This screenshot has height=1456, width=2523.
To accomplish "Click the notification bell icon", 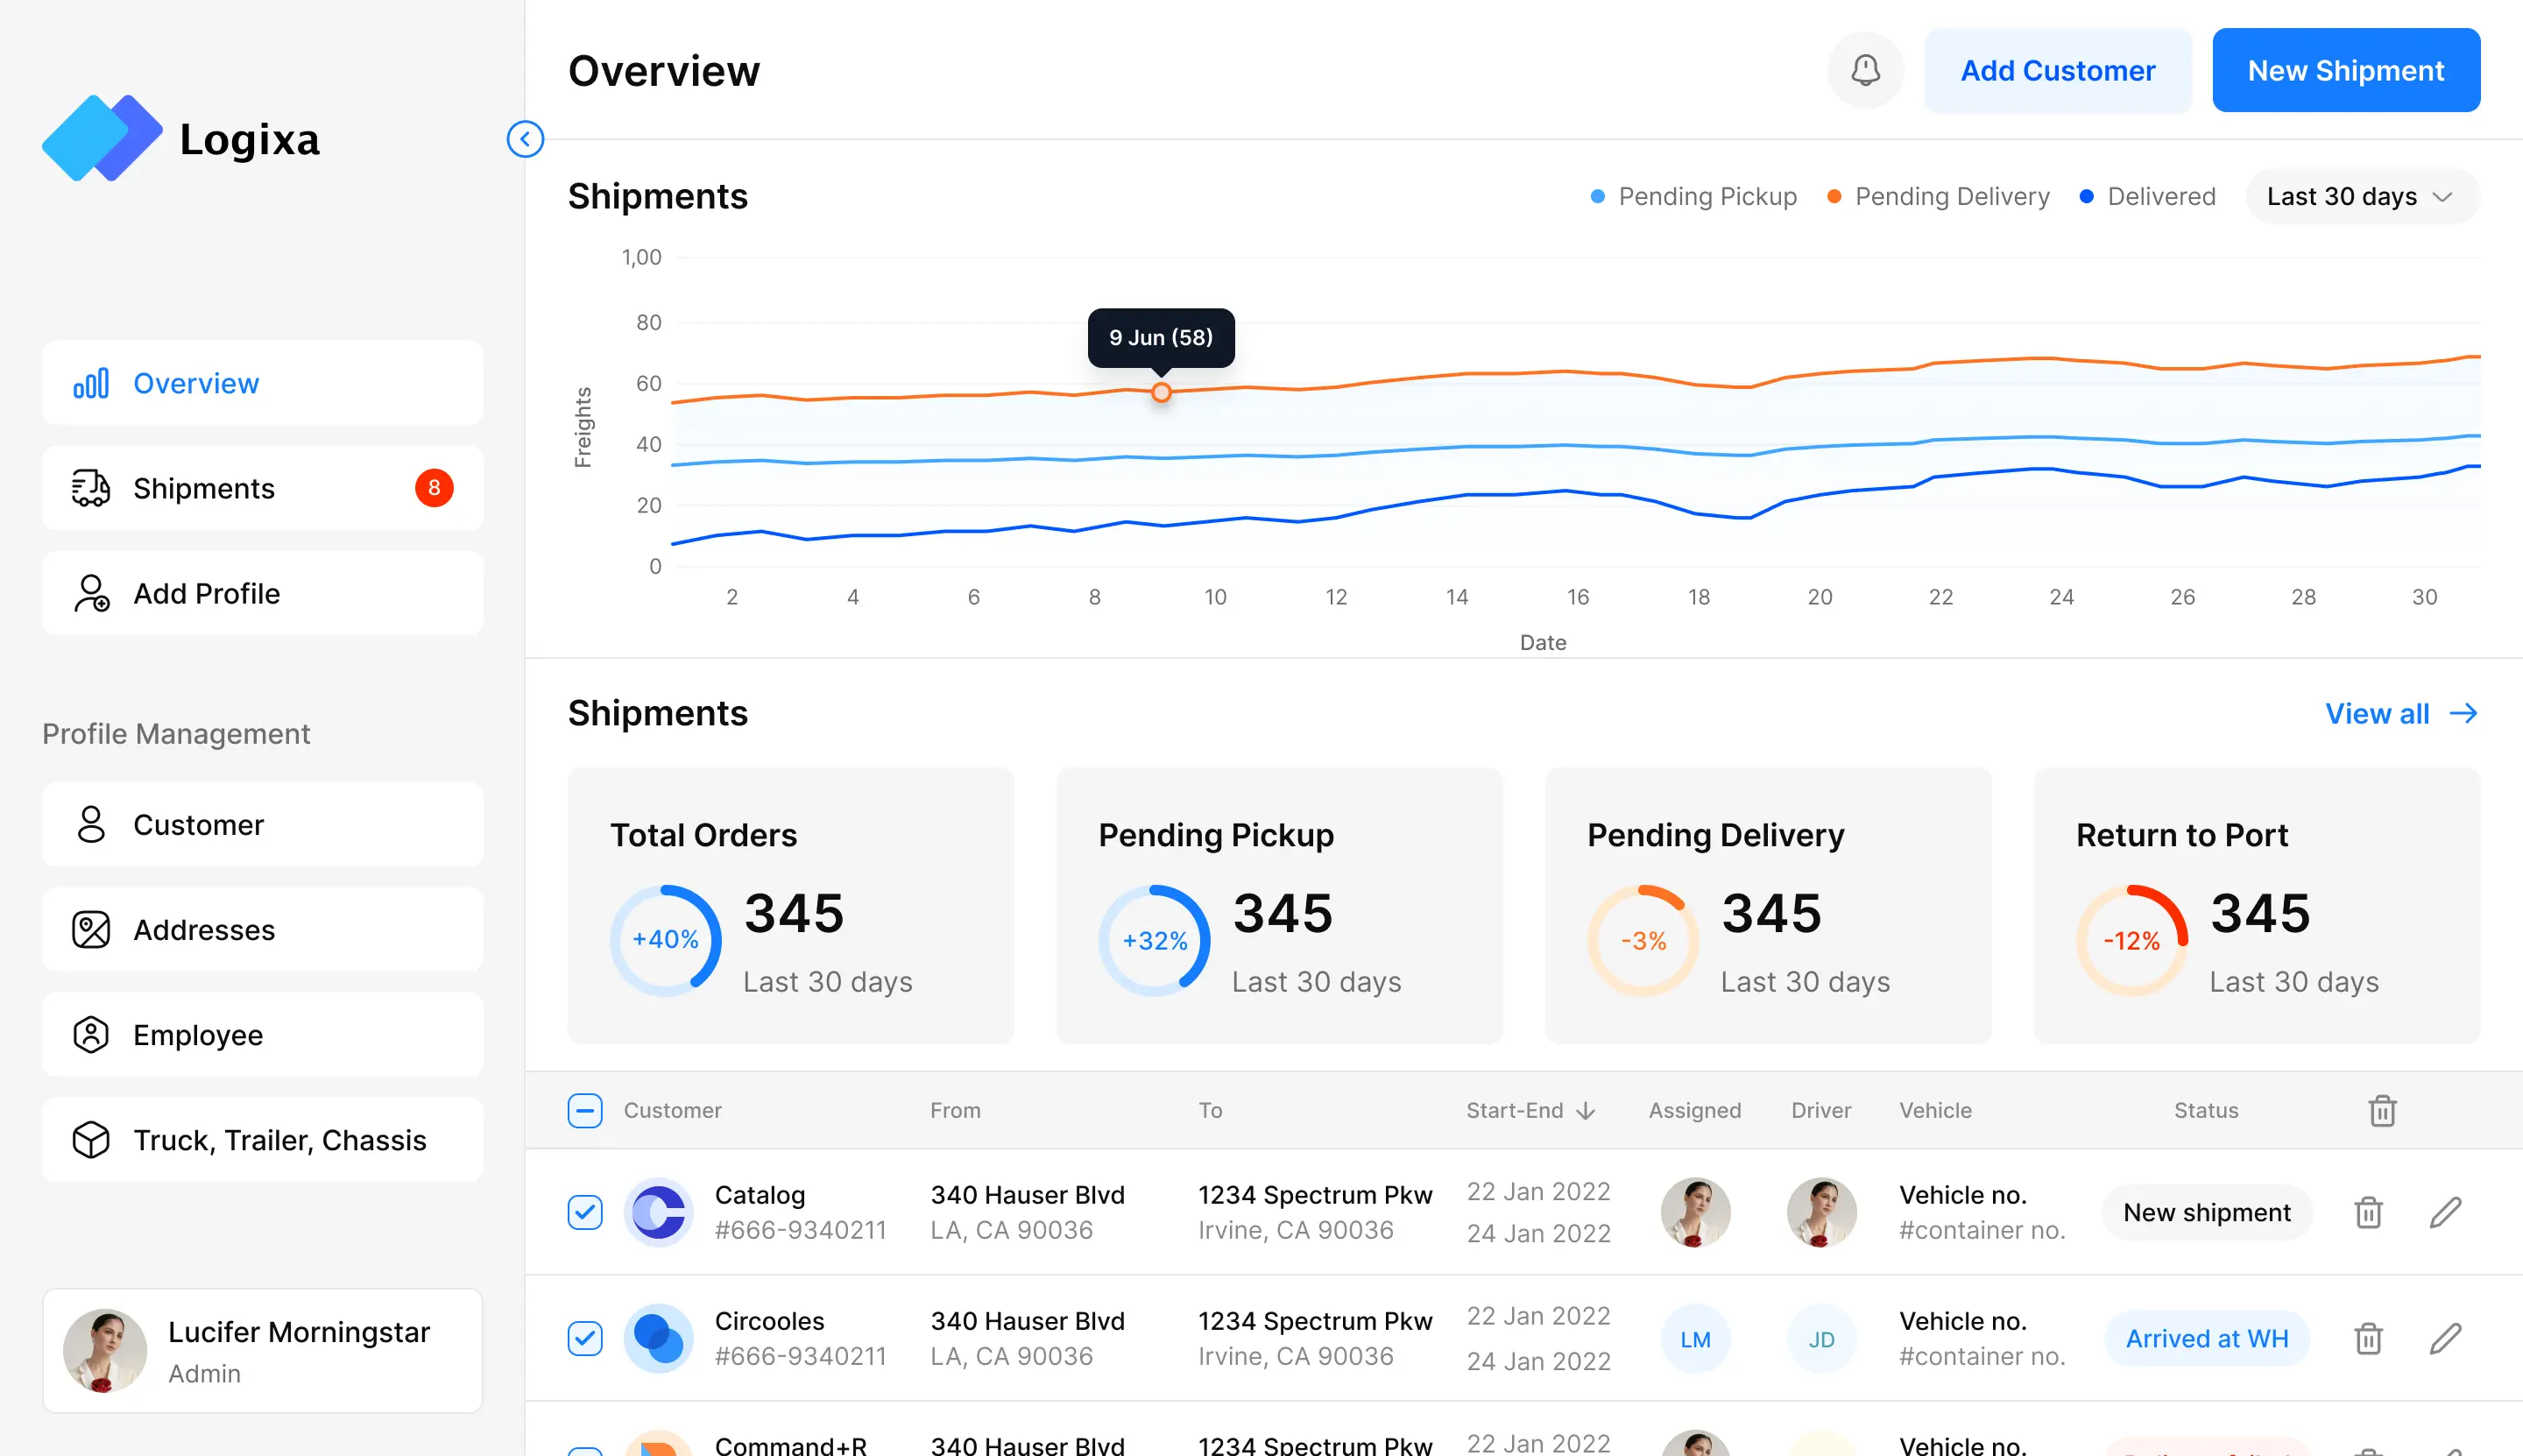I will coord(1865,70).
